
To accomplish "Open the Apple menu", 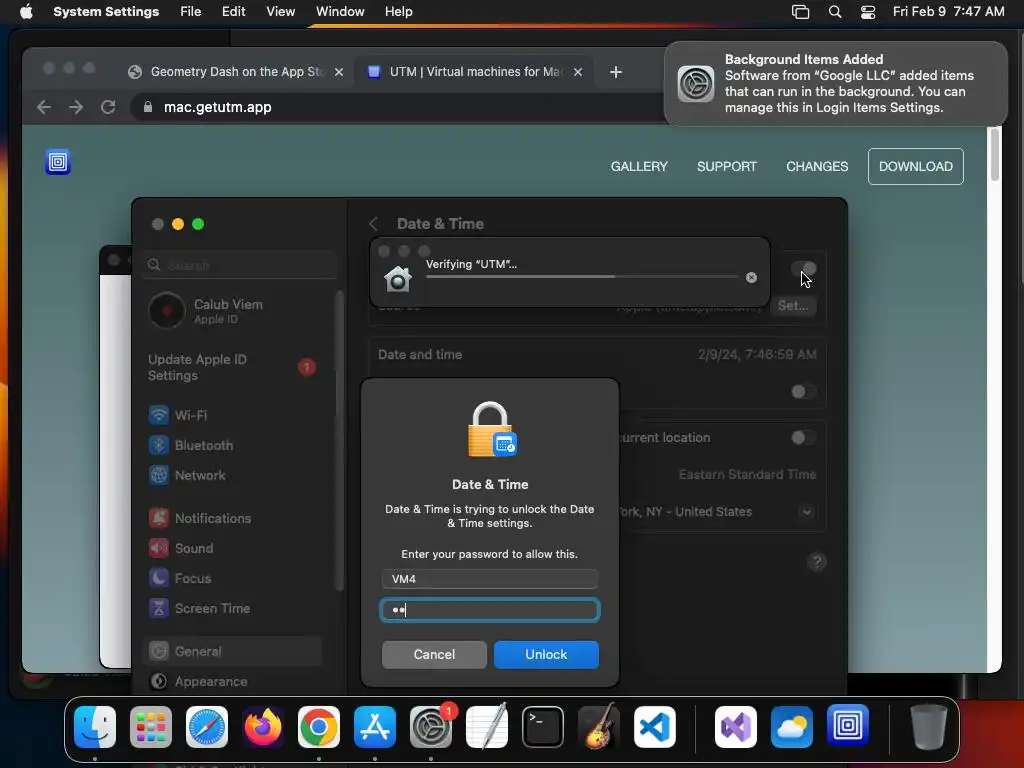I will (26, 12).
